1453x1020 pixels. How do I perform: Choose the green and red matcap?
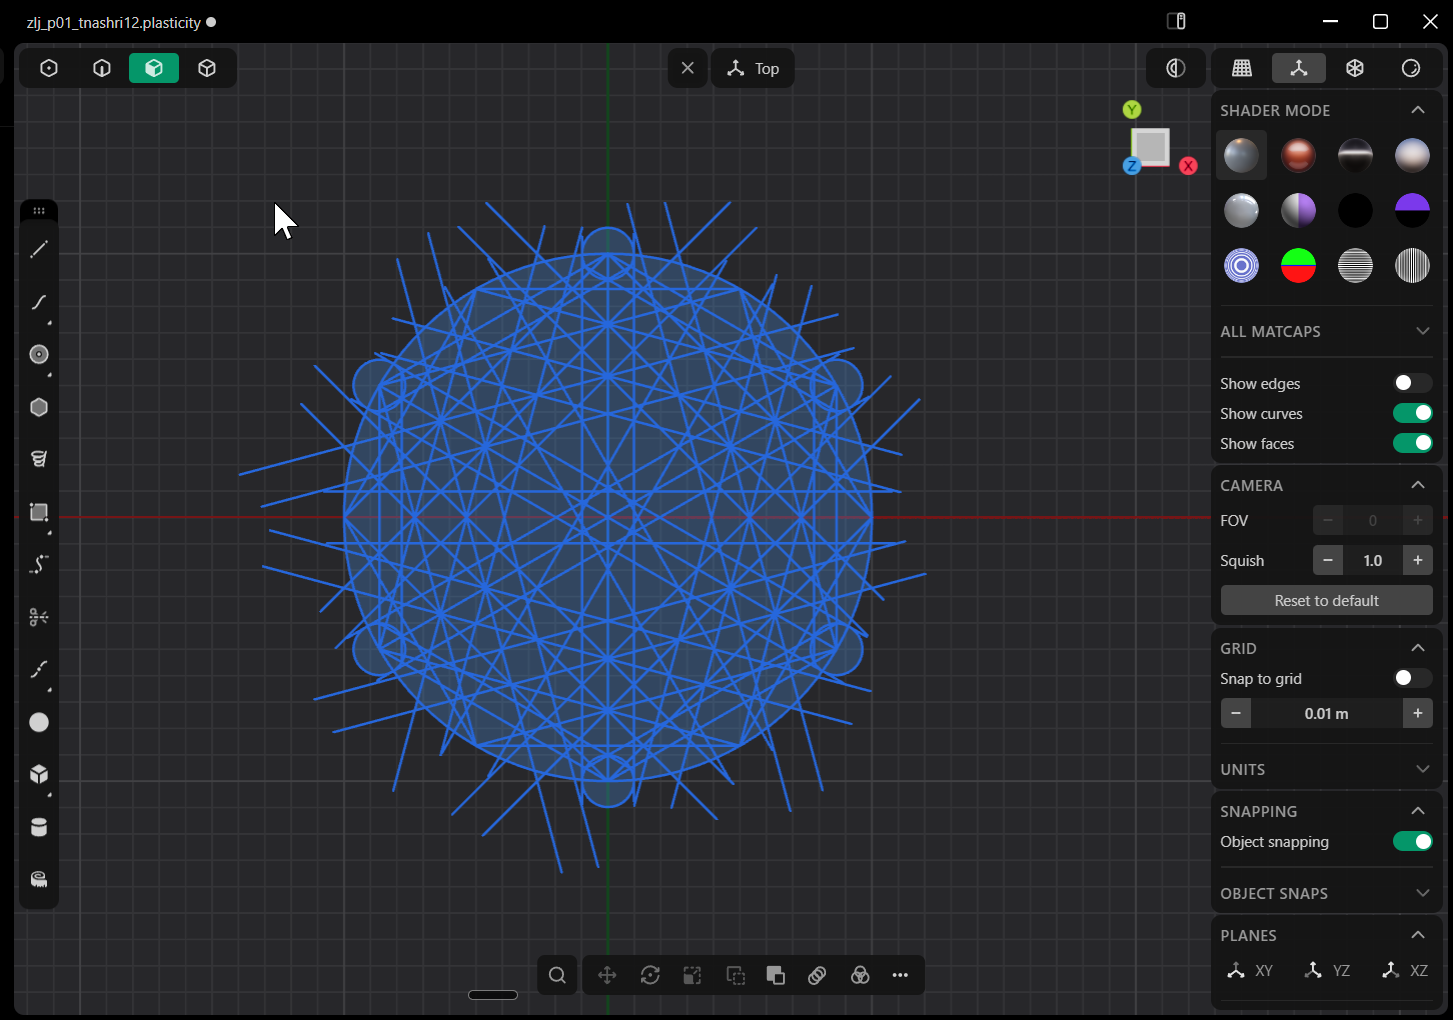click(x=1298, y=265)
